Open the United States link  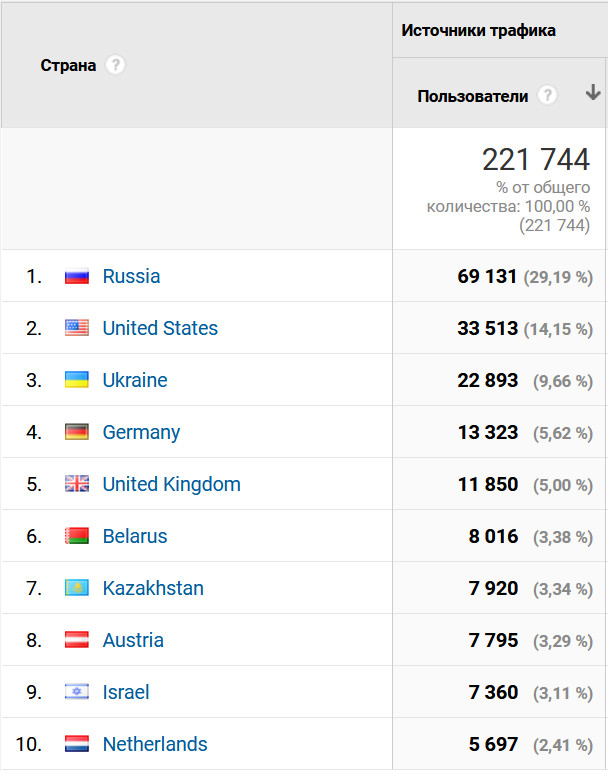160,328
